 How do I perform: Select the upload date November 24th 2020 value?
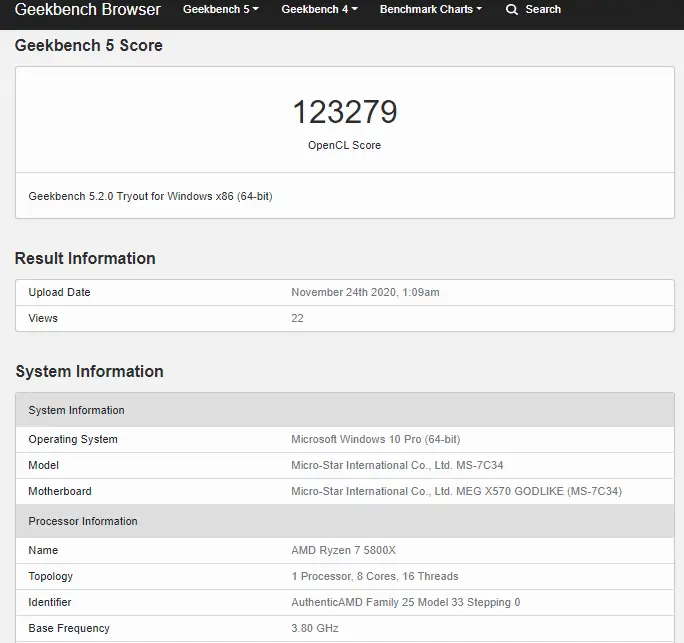coord(366,292)
